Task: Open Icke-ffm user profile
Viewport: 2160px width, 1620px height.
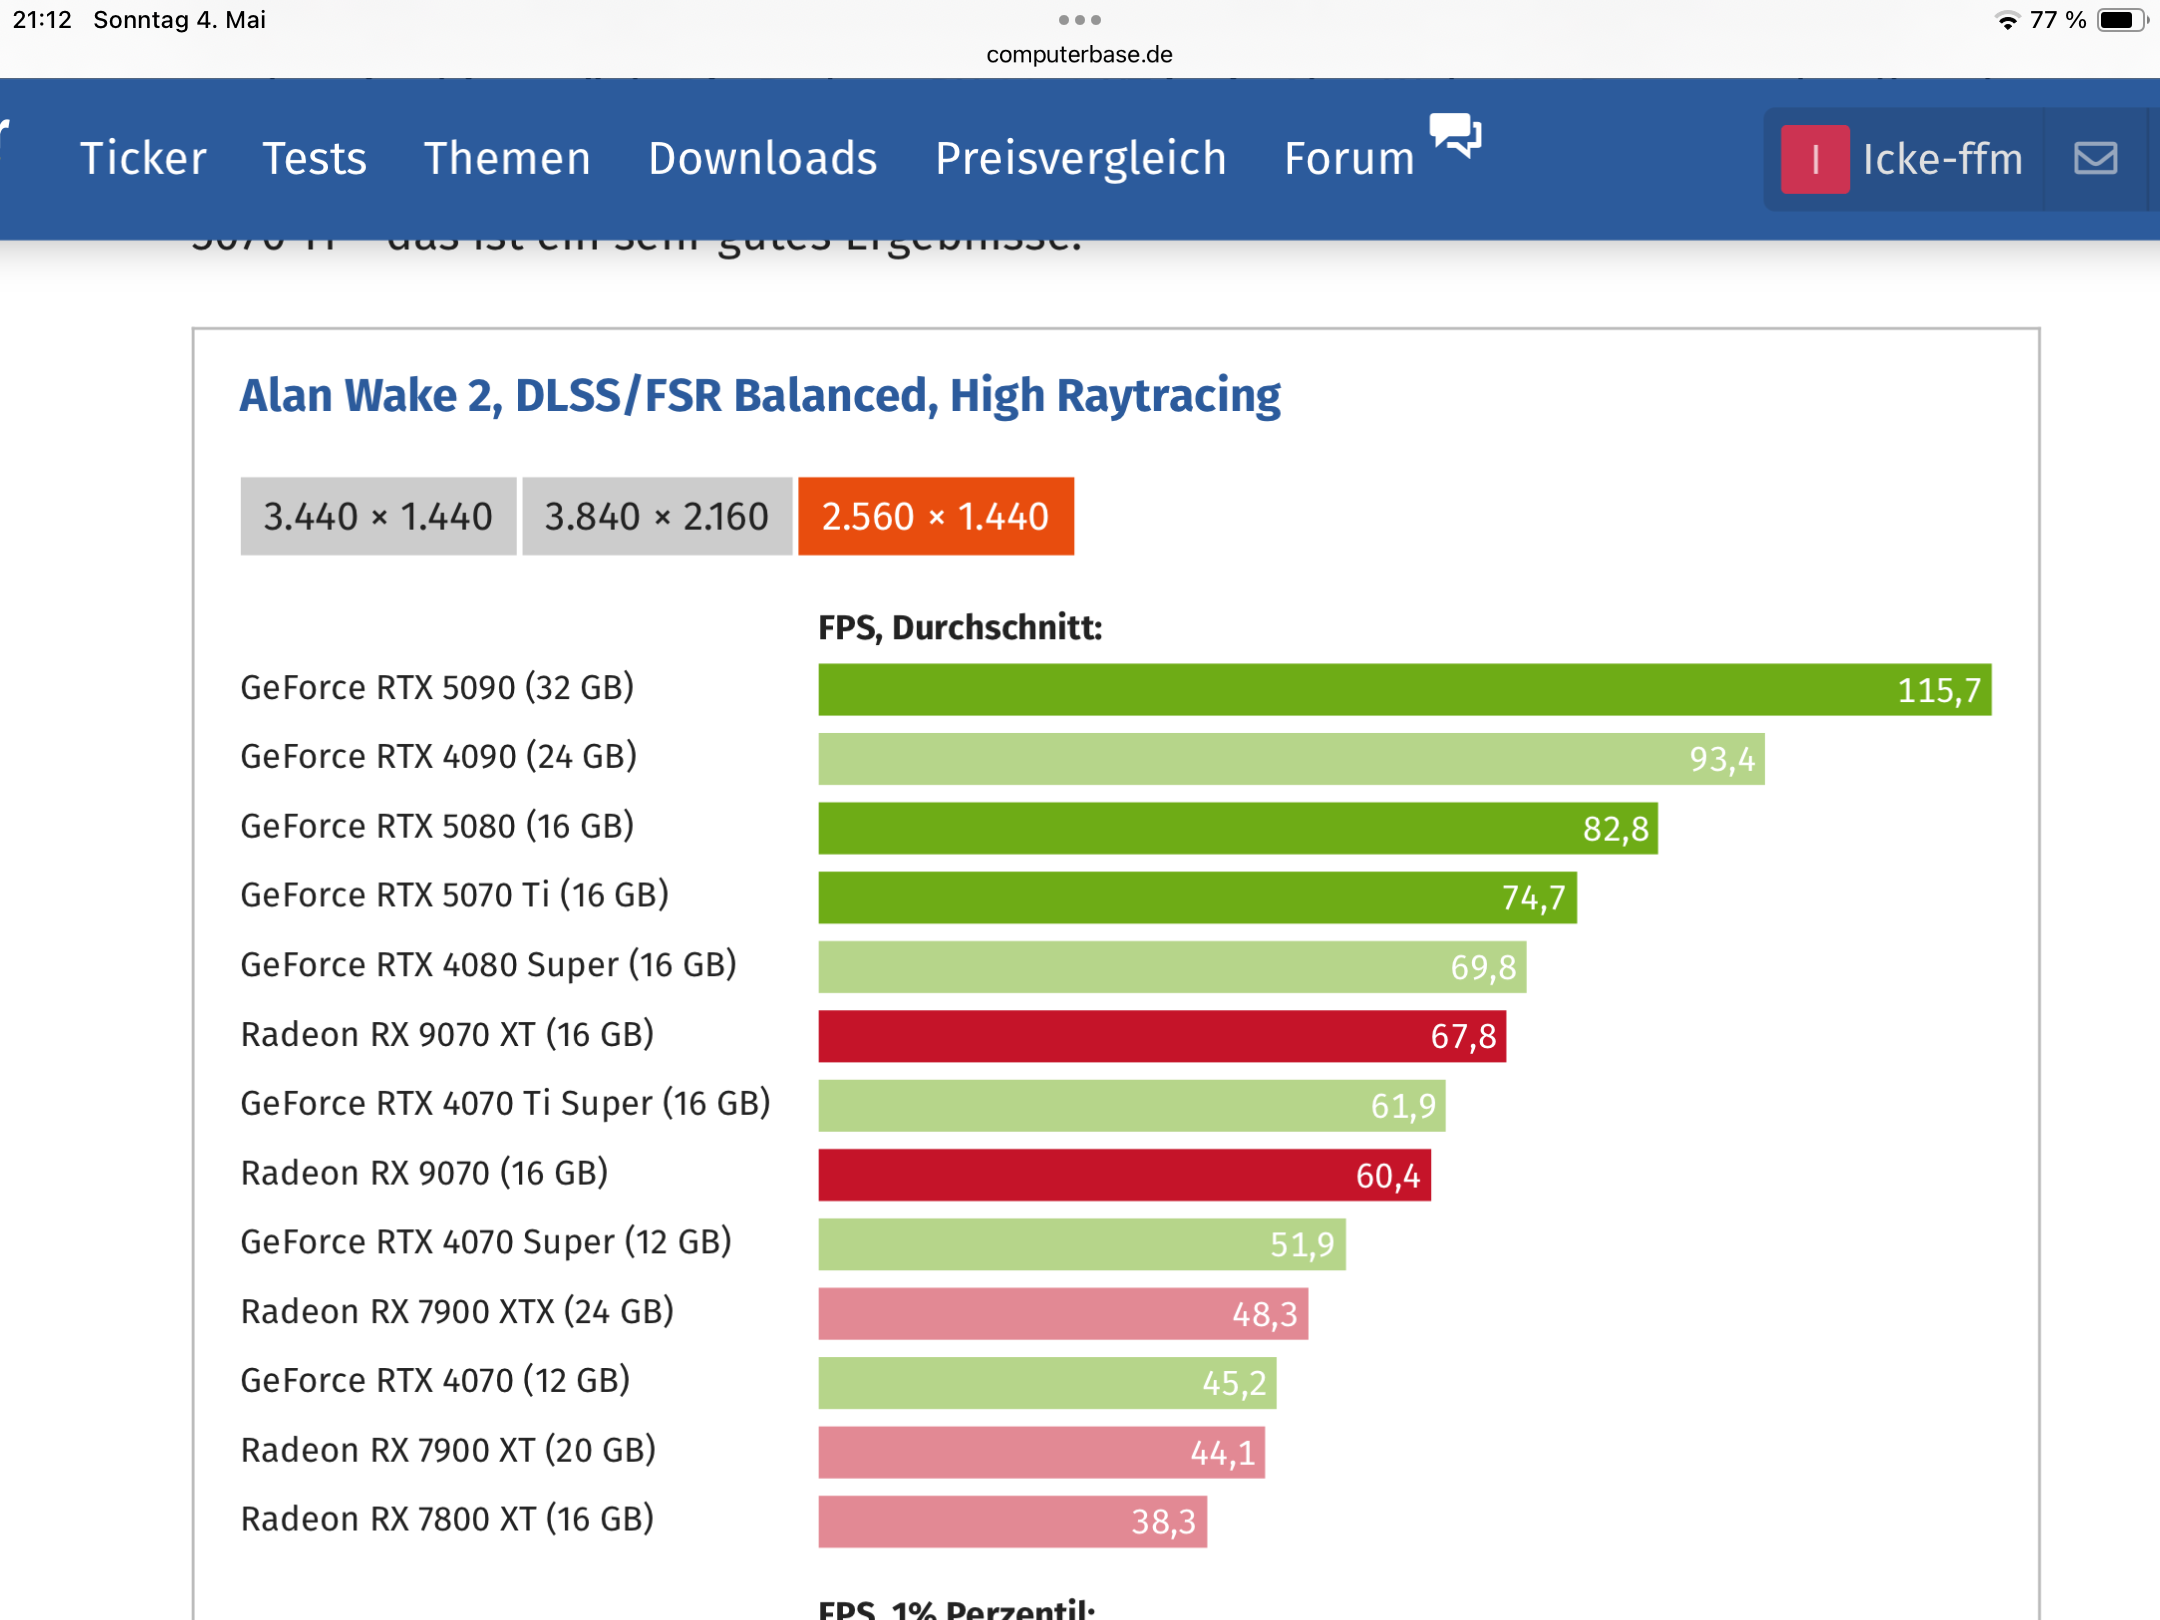Action: [1942, 159]
